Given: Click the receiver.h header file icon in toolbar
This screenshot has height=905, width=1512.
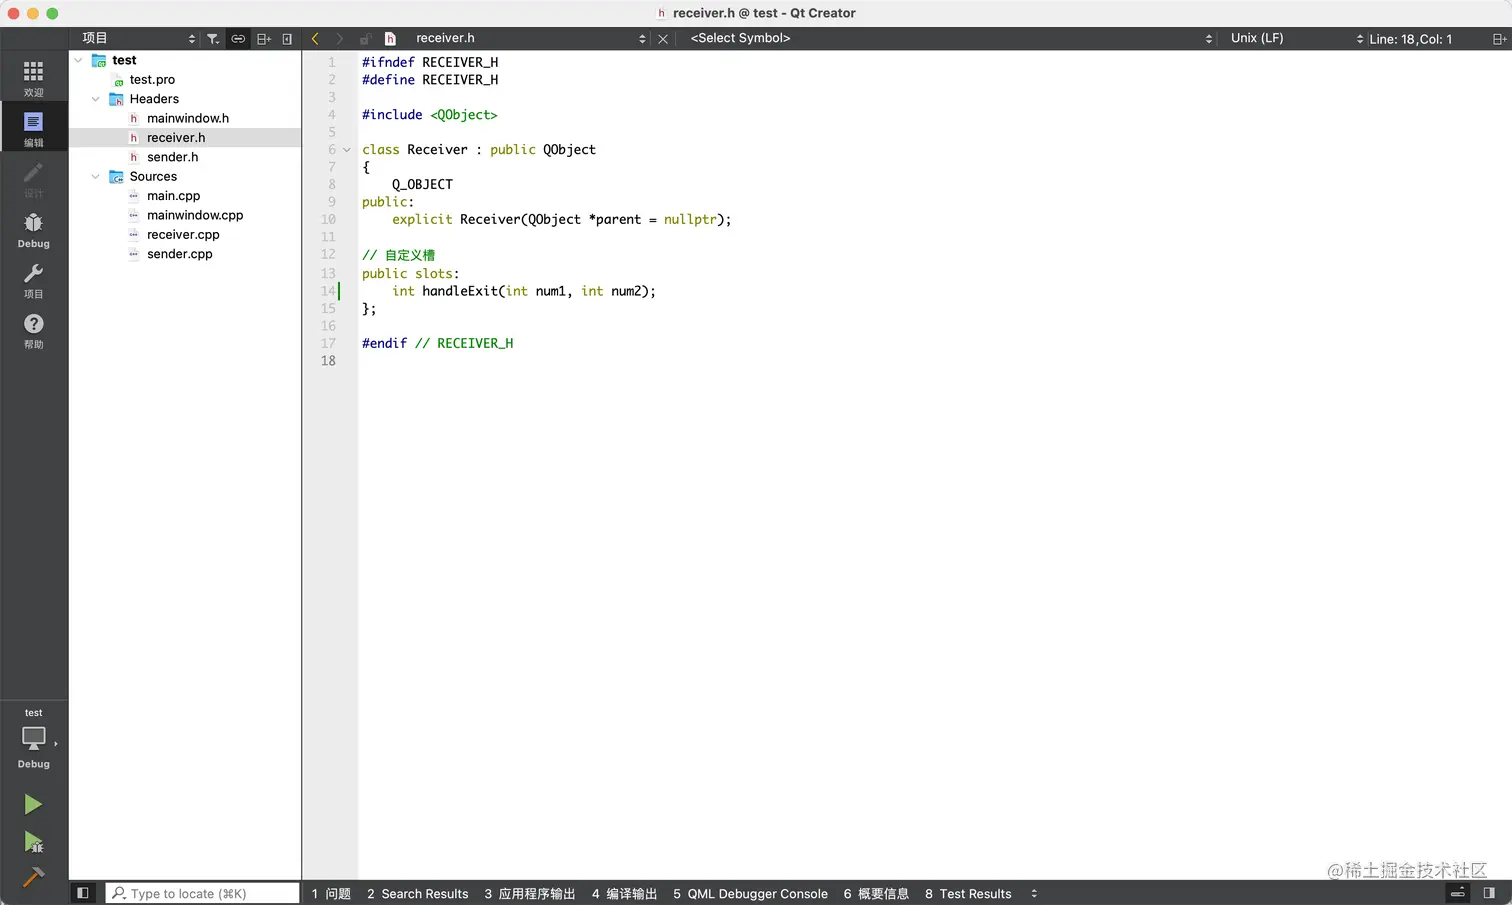Looking at the screenshot, I should [390, 39].
